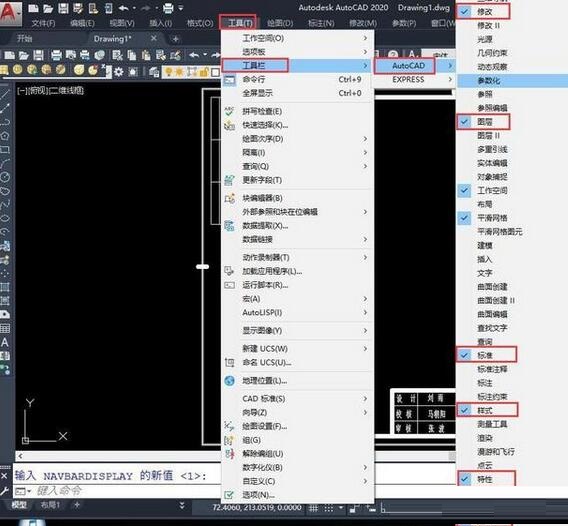Click 绘图设置(F)... menu item
The height and width of the screenshot is (526, 568).
click(x=298, y=426)
